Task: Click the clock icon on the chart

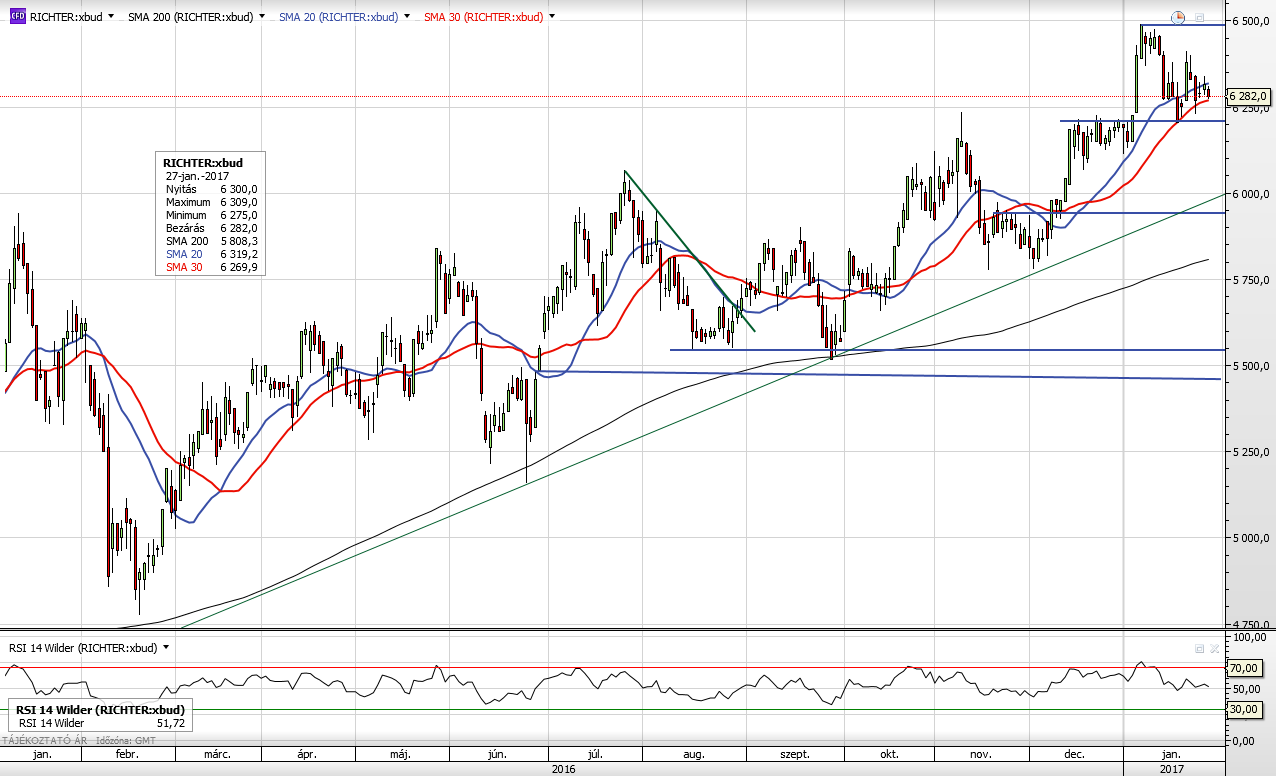Action: coord(1178,17)
